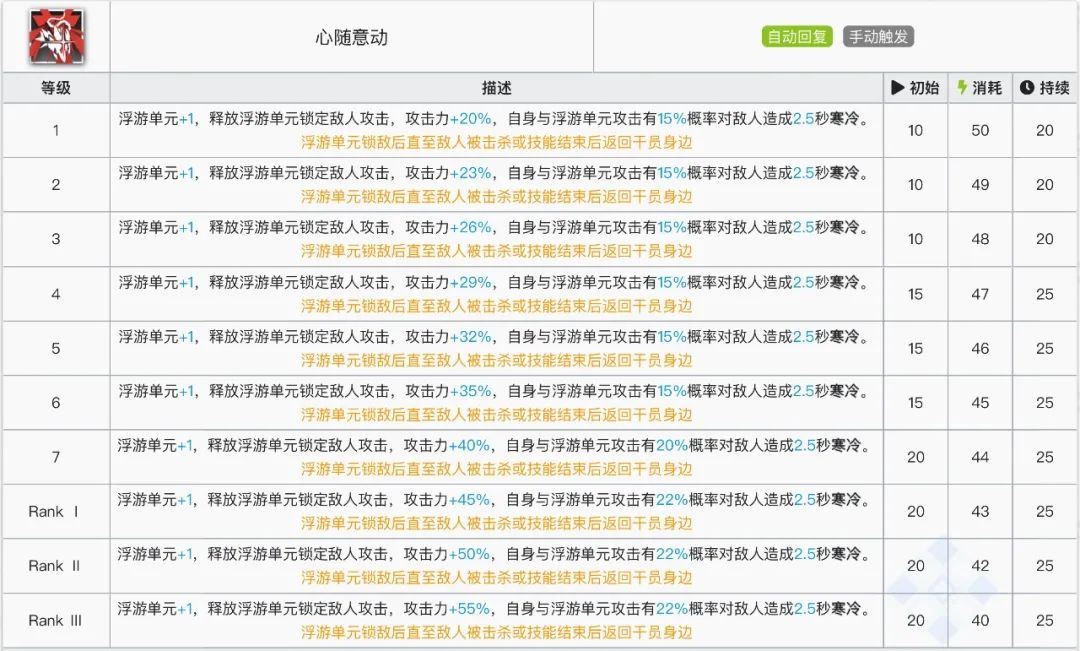1080x651 pixels.
Task: Click the +50% attack value in Rank II
Action: point(469,555)
